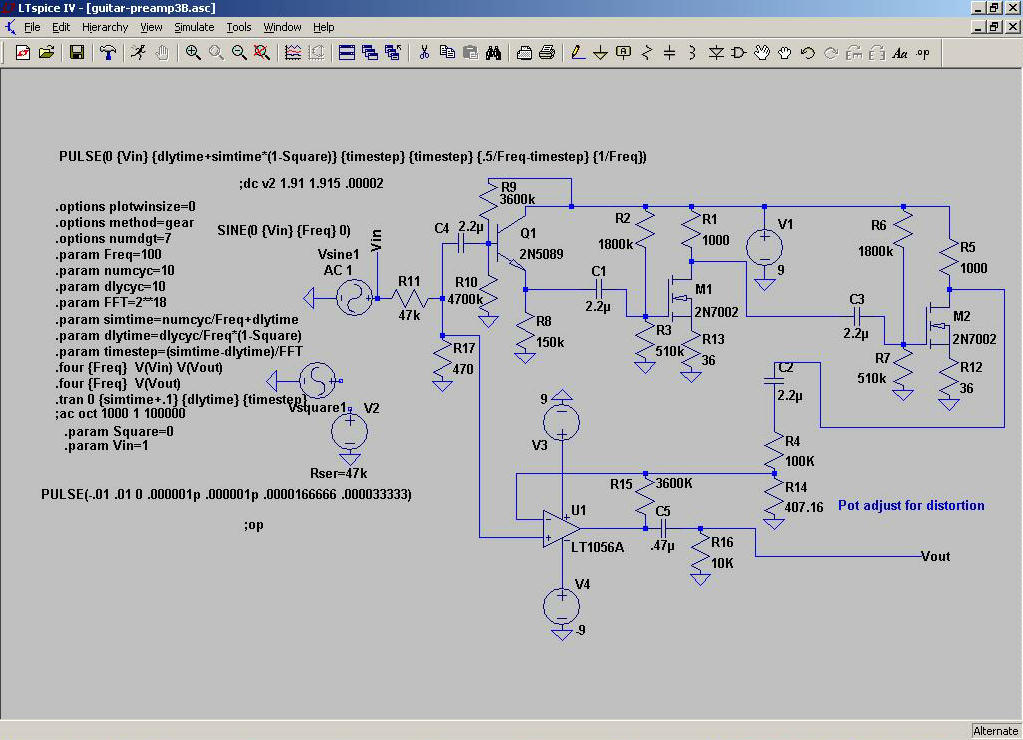The width and height of the screenshot is (1023, 740).
Task: Click the '.four {Freq} V(Vout)' directive
Action: click(x=118, y=384)
